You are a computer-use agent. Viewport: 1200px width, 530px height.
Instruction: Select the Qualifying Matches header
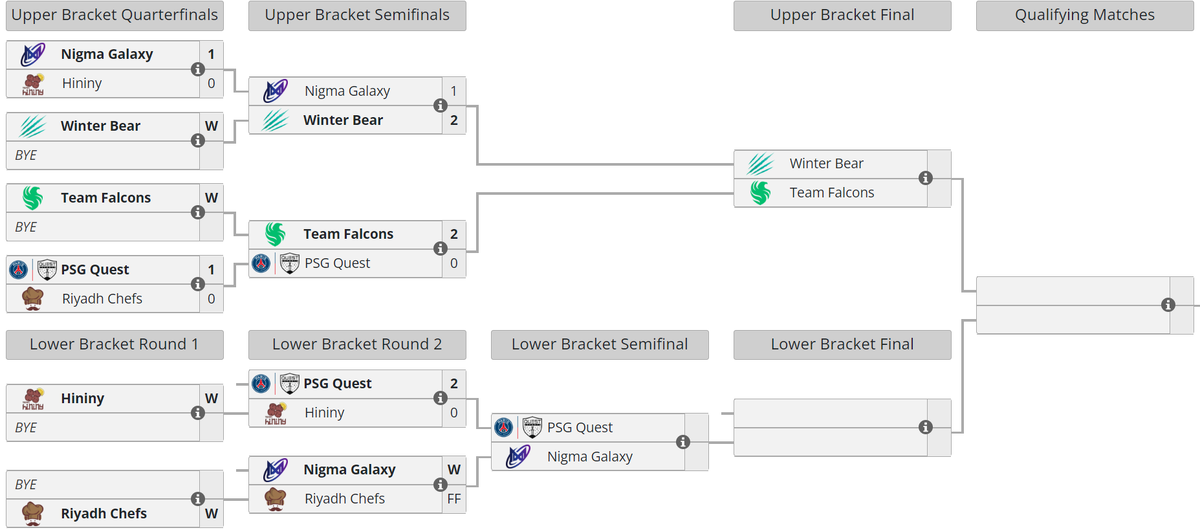1085,15
